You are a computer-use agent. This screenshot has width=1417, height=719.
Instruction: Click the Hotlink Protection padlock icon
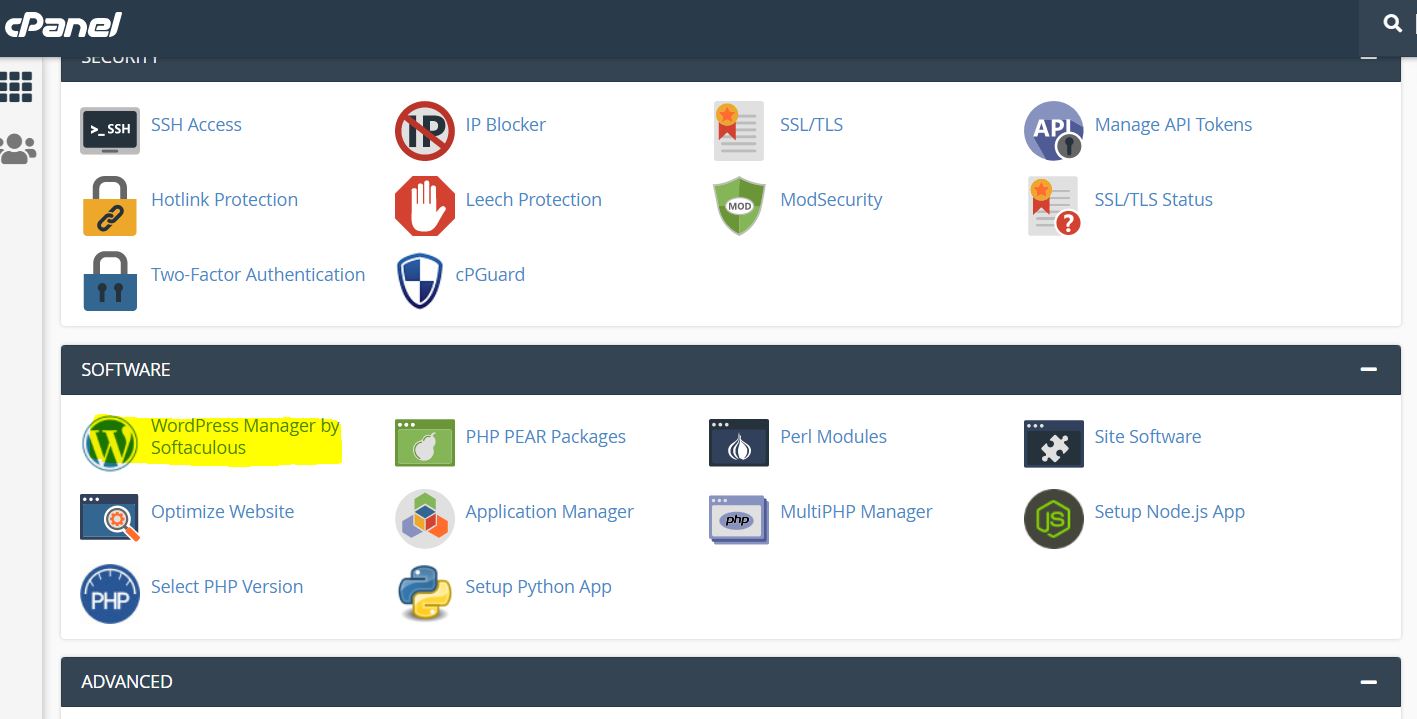[110, 205]
